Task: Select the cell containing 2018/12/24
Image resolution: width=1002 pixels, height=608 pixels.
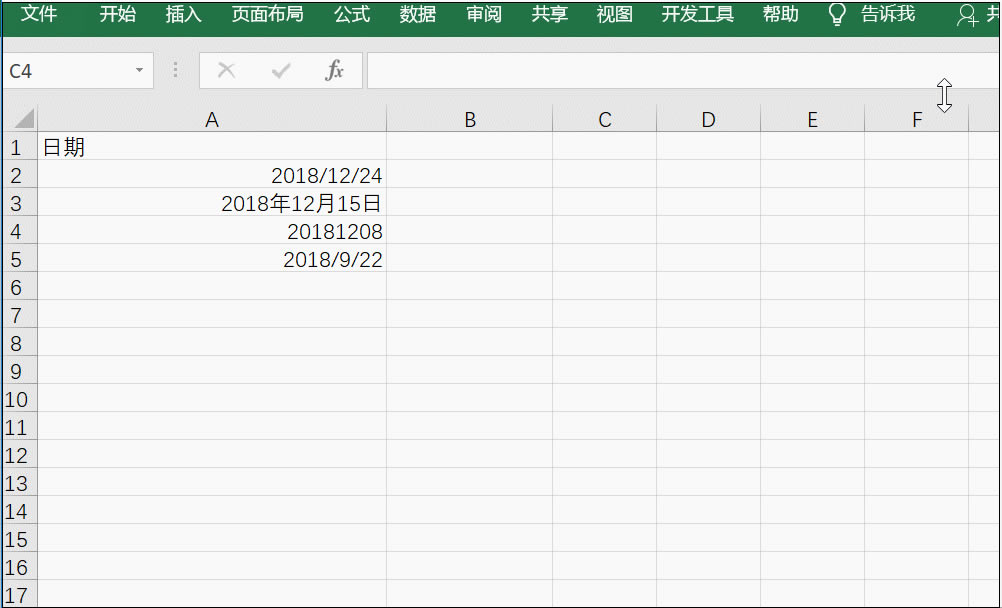Action: point(212,175)
